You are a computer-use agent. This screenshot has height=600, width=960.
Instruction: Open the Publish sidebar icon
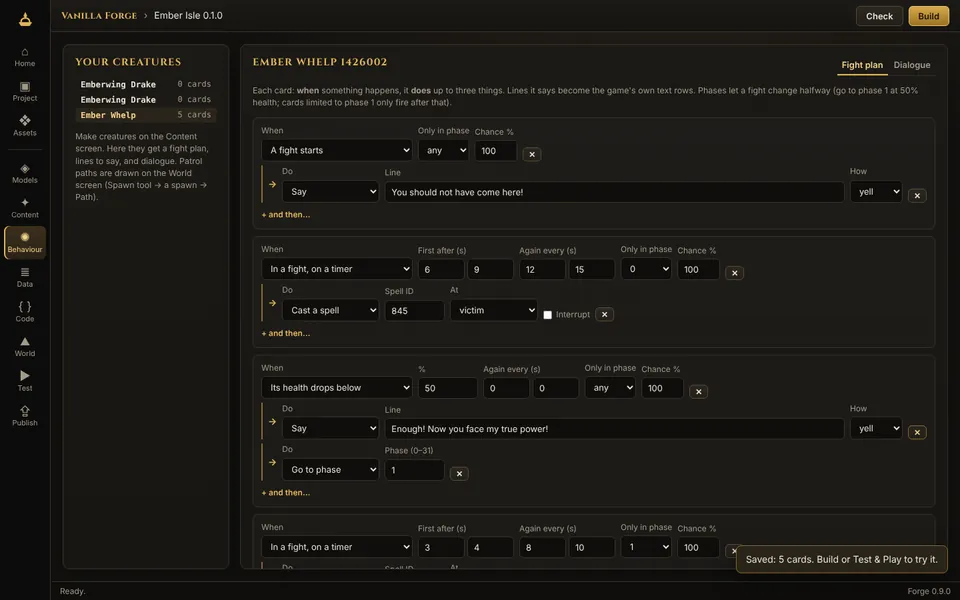[24, 416]
